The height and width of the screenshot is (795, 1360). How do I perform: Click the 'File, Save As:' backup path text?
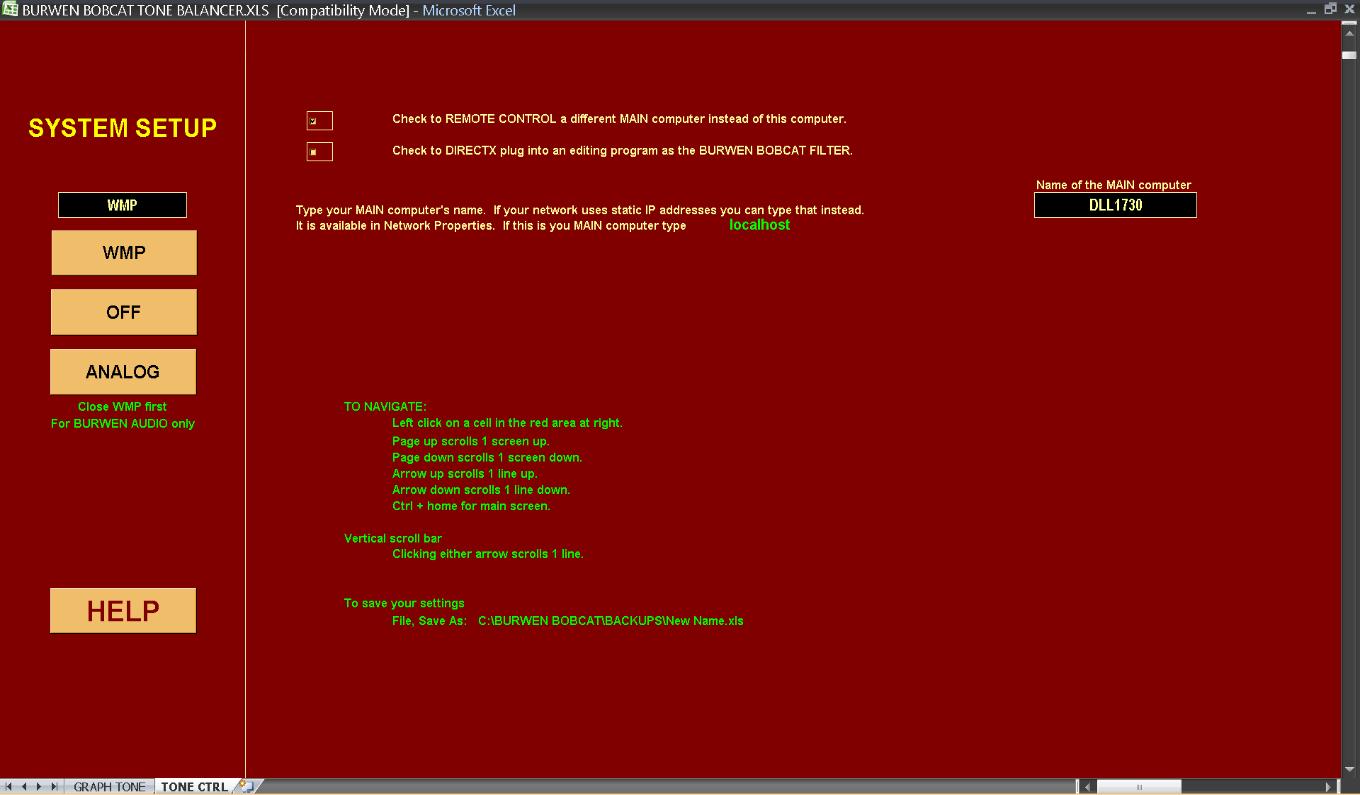tap(568, 621)
